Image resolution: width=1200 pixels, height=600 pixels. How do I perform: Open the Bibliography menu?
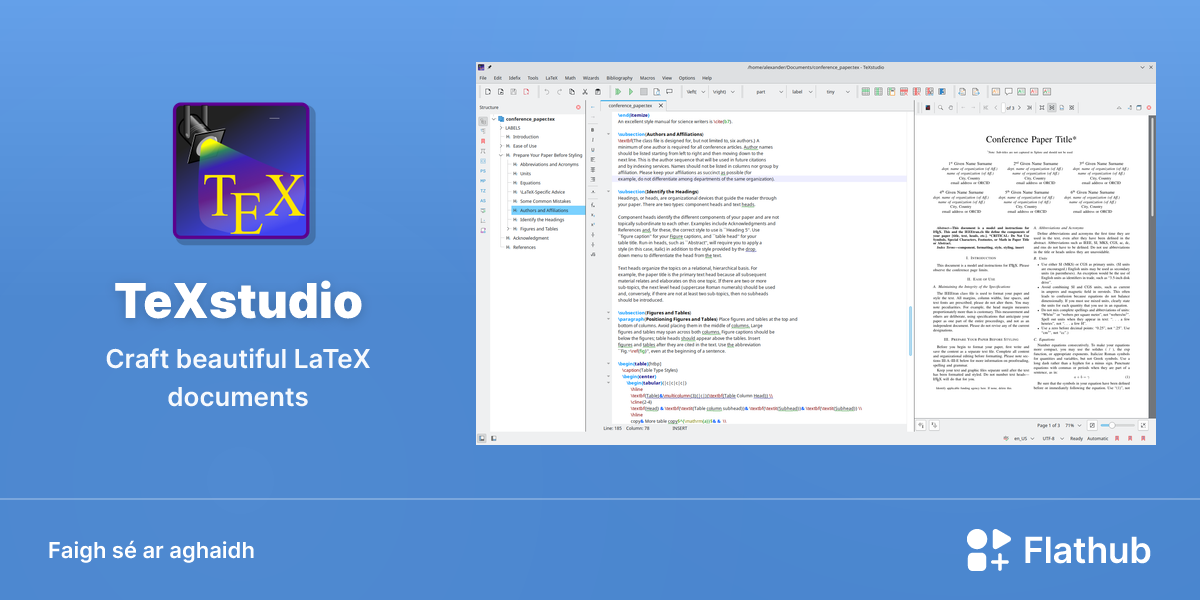coord(620,77)
